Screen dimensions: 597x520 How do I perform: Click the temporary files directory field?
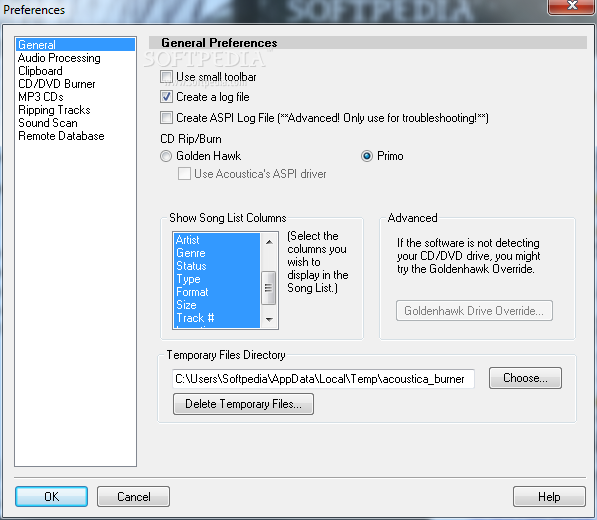(x=323, y=379)
